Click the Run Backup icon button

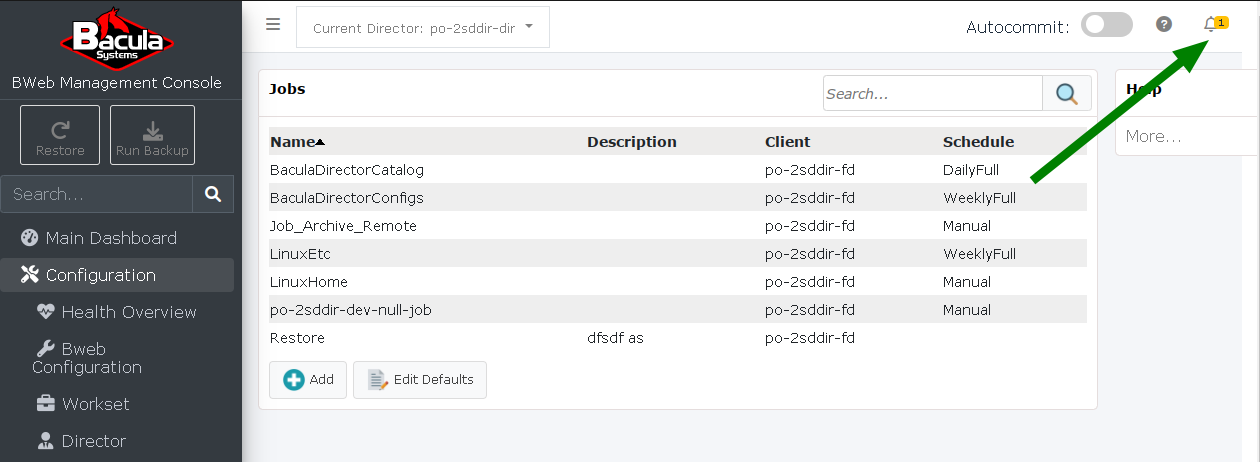point(152,135)
